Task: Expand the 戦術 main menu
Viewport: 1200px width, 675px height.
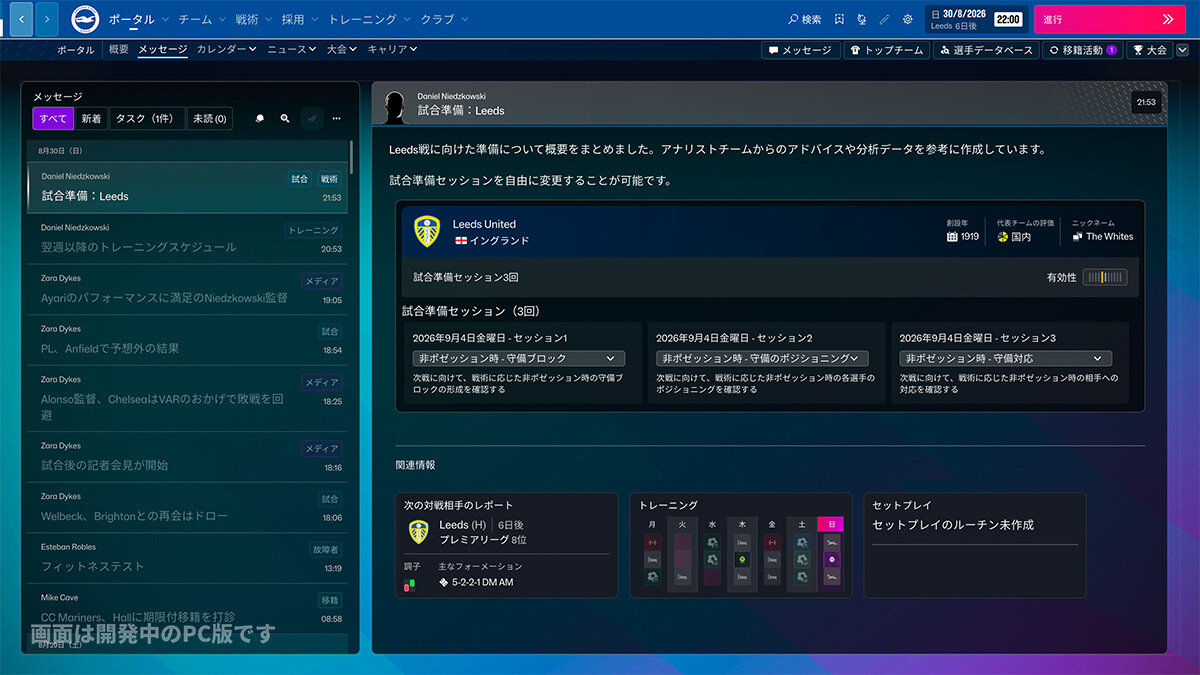Action: 253,19
